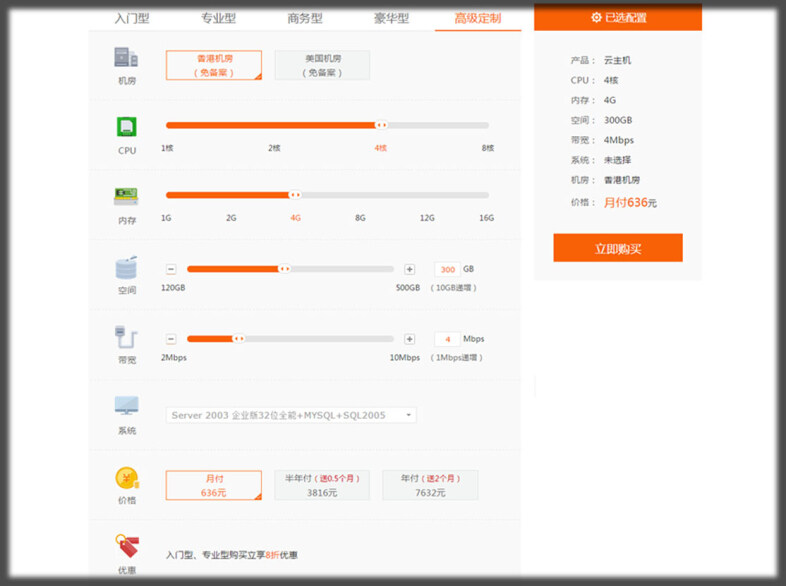Click the system (系统) monitor icon
Screen dimensions: 786x586
point(126,406)
